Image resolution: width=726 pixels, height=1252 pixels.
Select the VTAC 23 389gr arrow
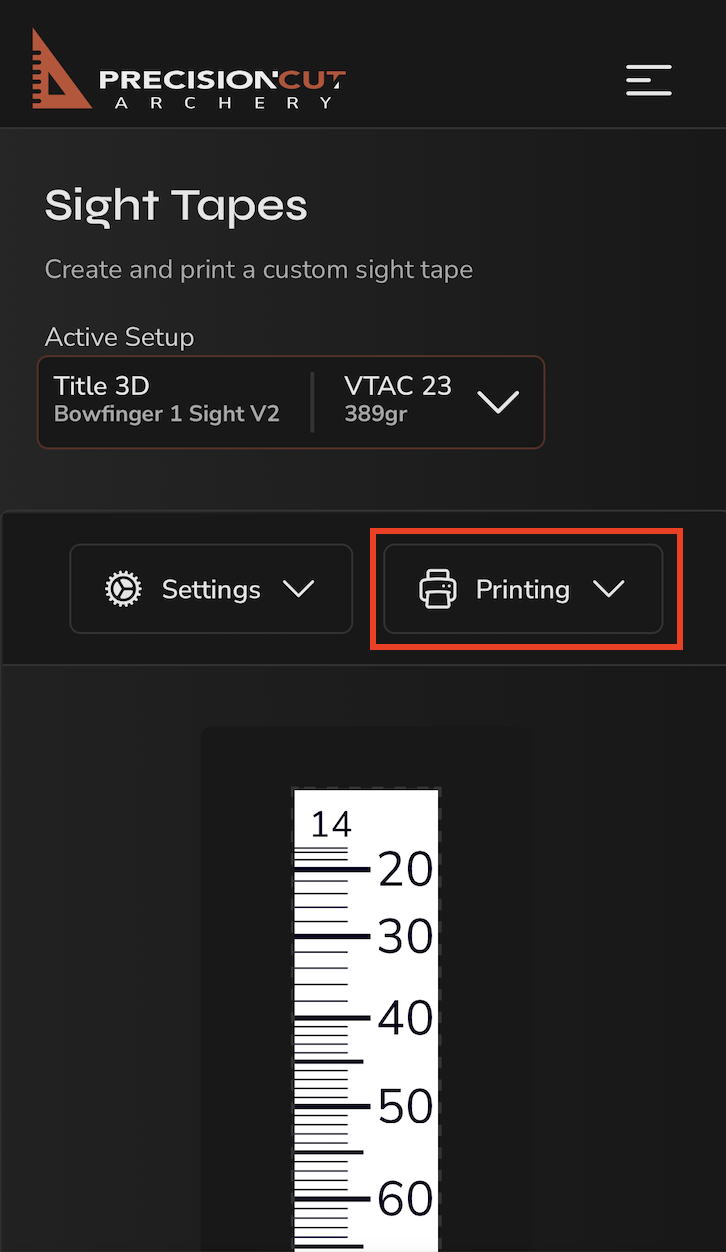coord(398,399)
